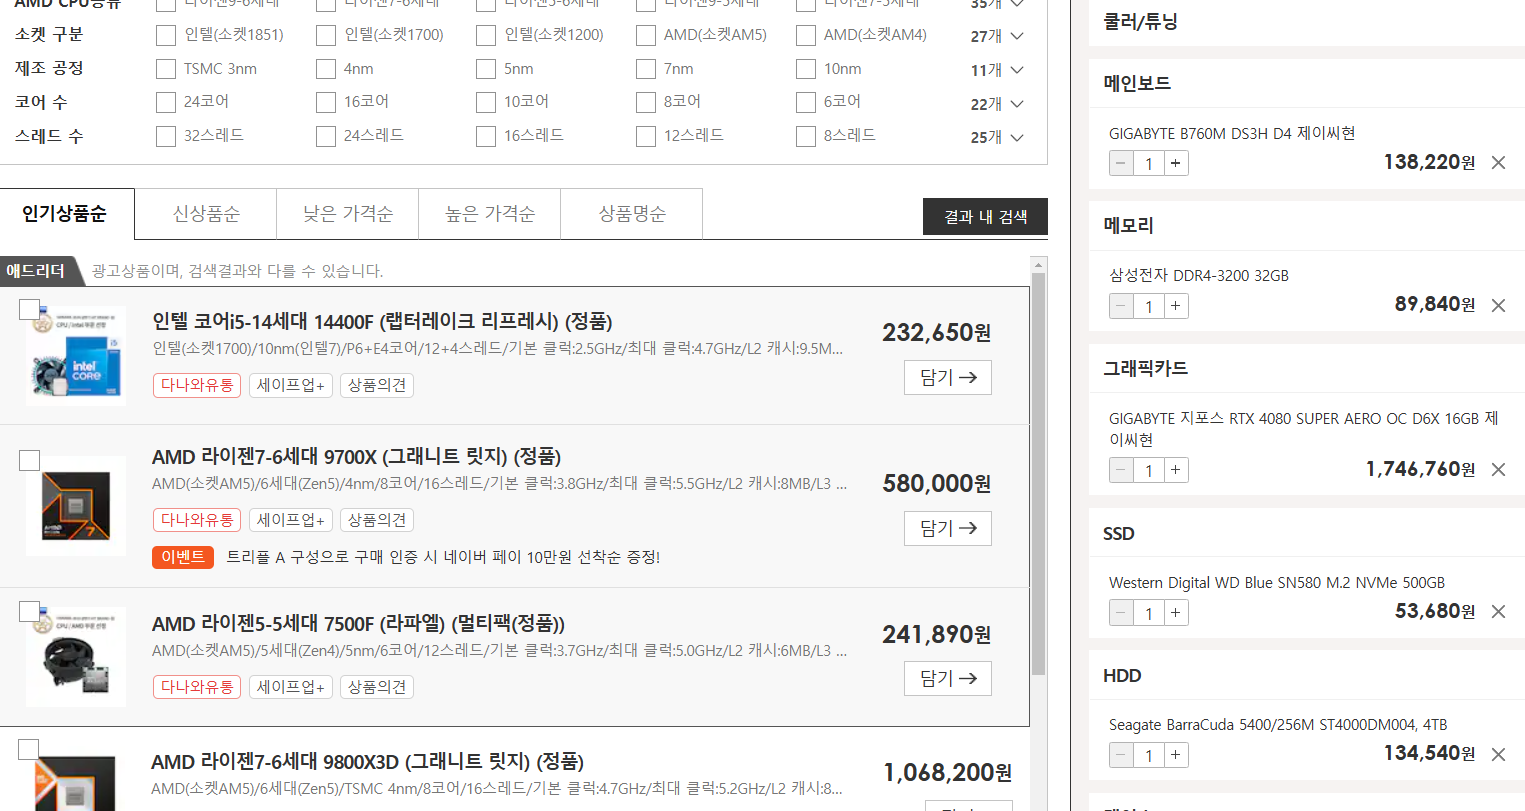Edit quantity field for RTX 4080 SUPER
The height and width of the screenshot is (811, 1525).
[1149, 470]
